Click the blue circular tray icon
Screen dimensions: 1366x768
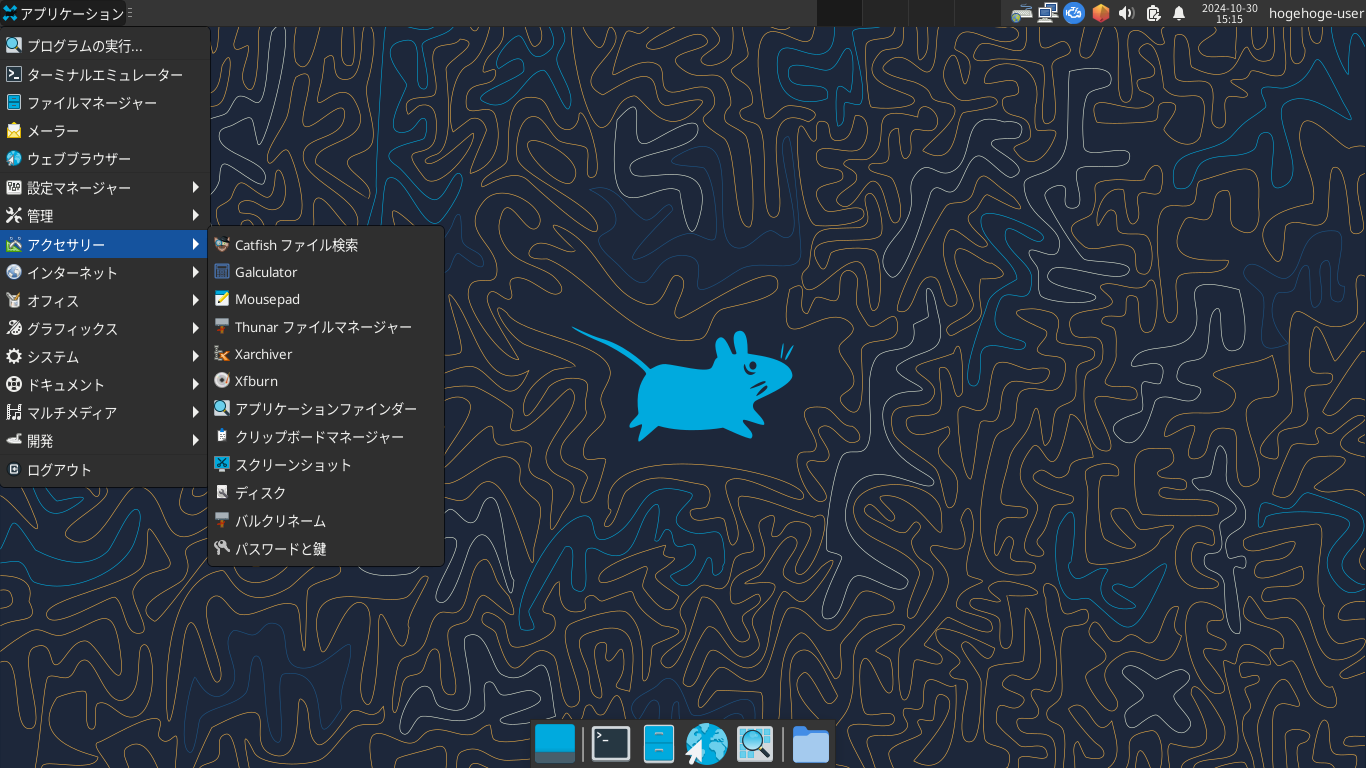tap(1074, 13)
